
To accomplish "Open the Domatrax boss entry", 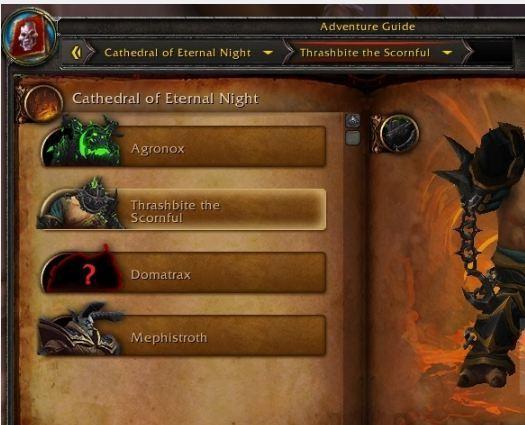I will pos(183,272).
